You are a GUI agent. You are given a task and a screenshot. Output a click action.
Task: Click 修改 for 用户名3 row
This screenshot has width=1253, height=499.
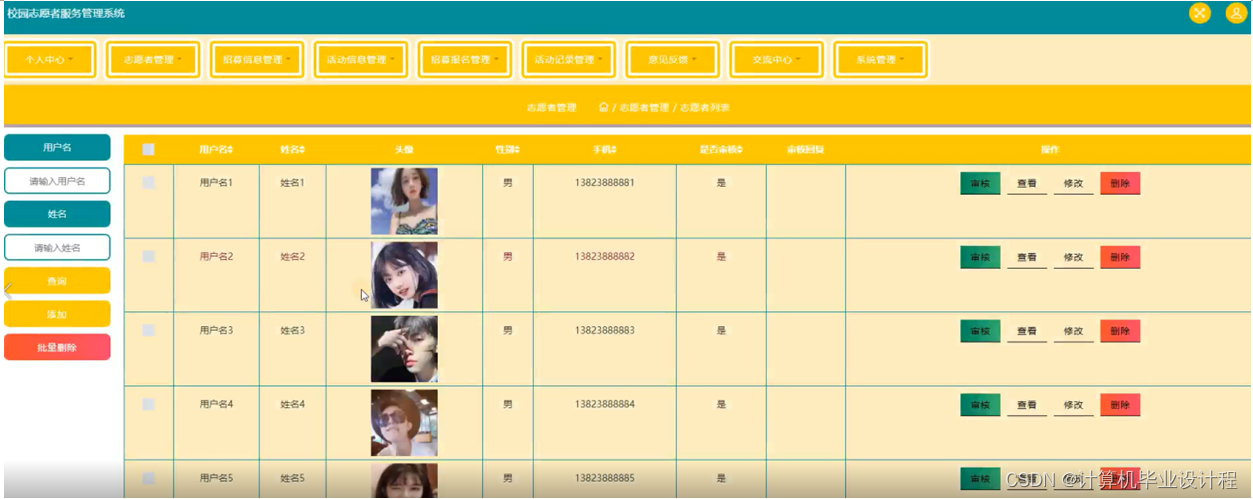click(1074, 331)
